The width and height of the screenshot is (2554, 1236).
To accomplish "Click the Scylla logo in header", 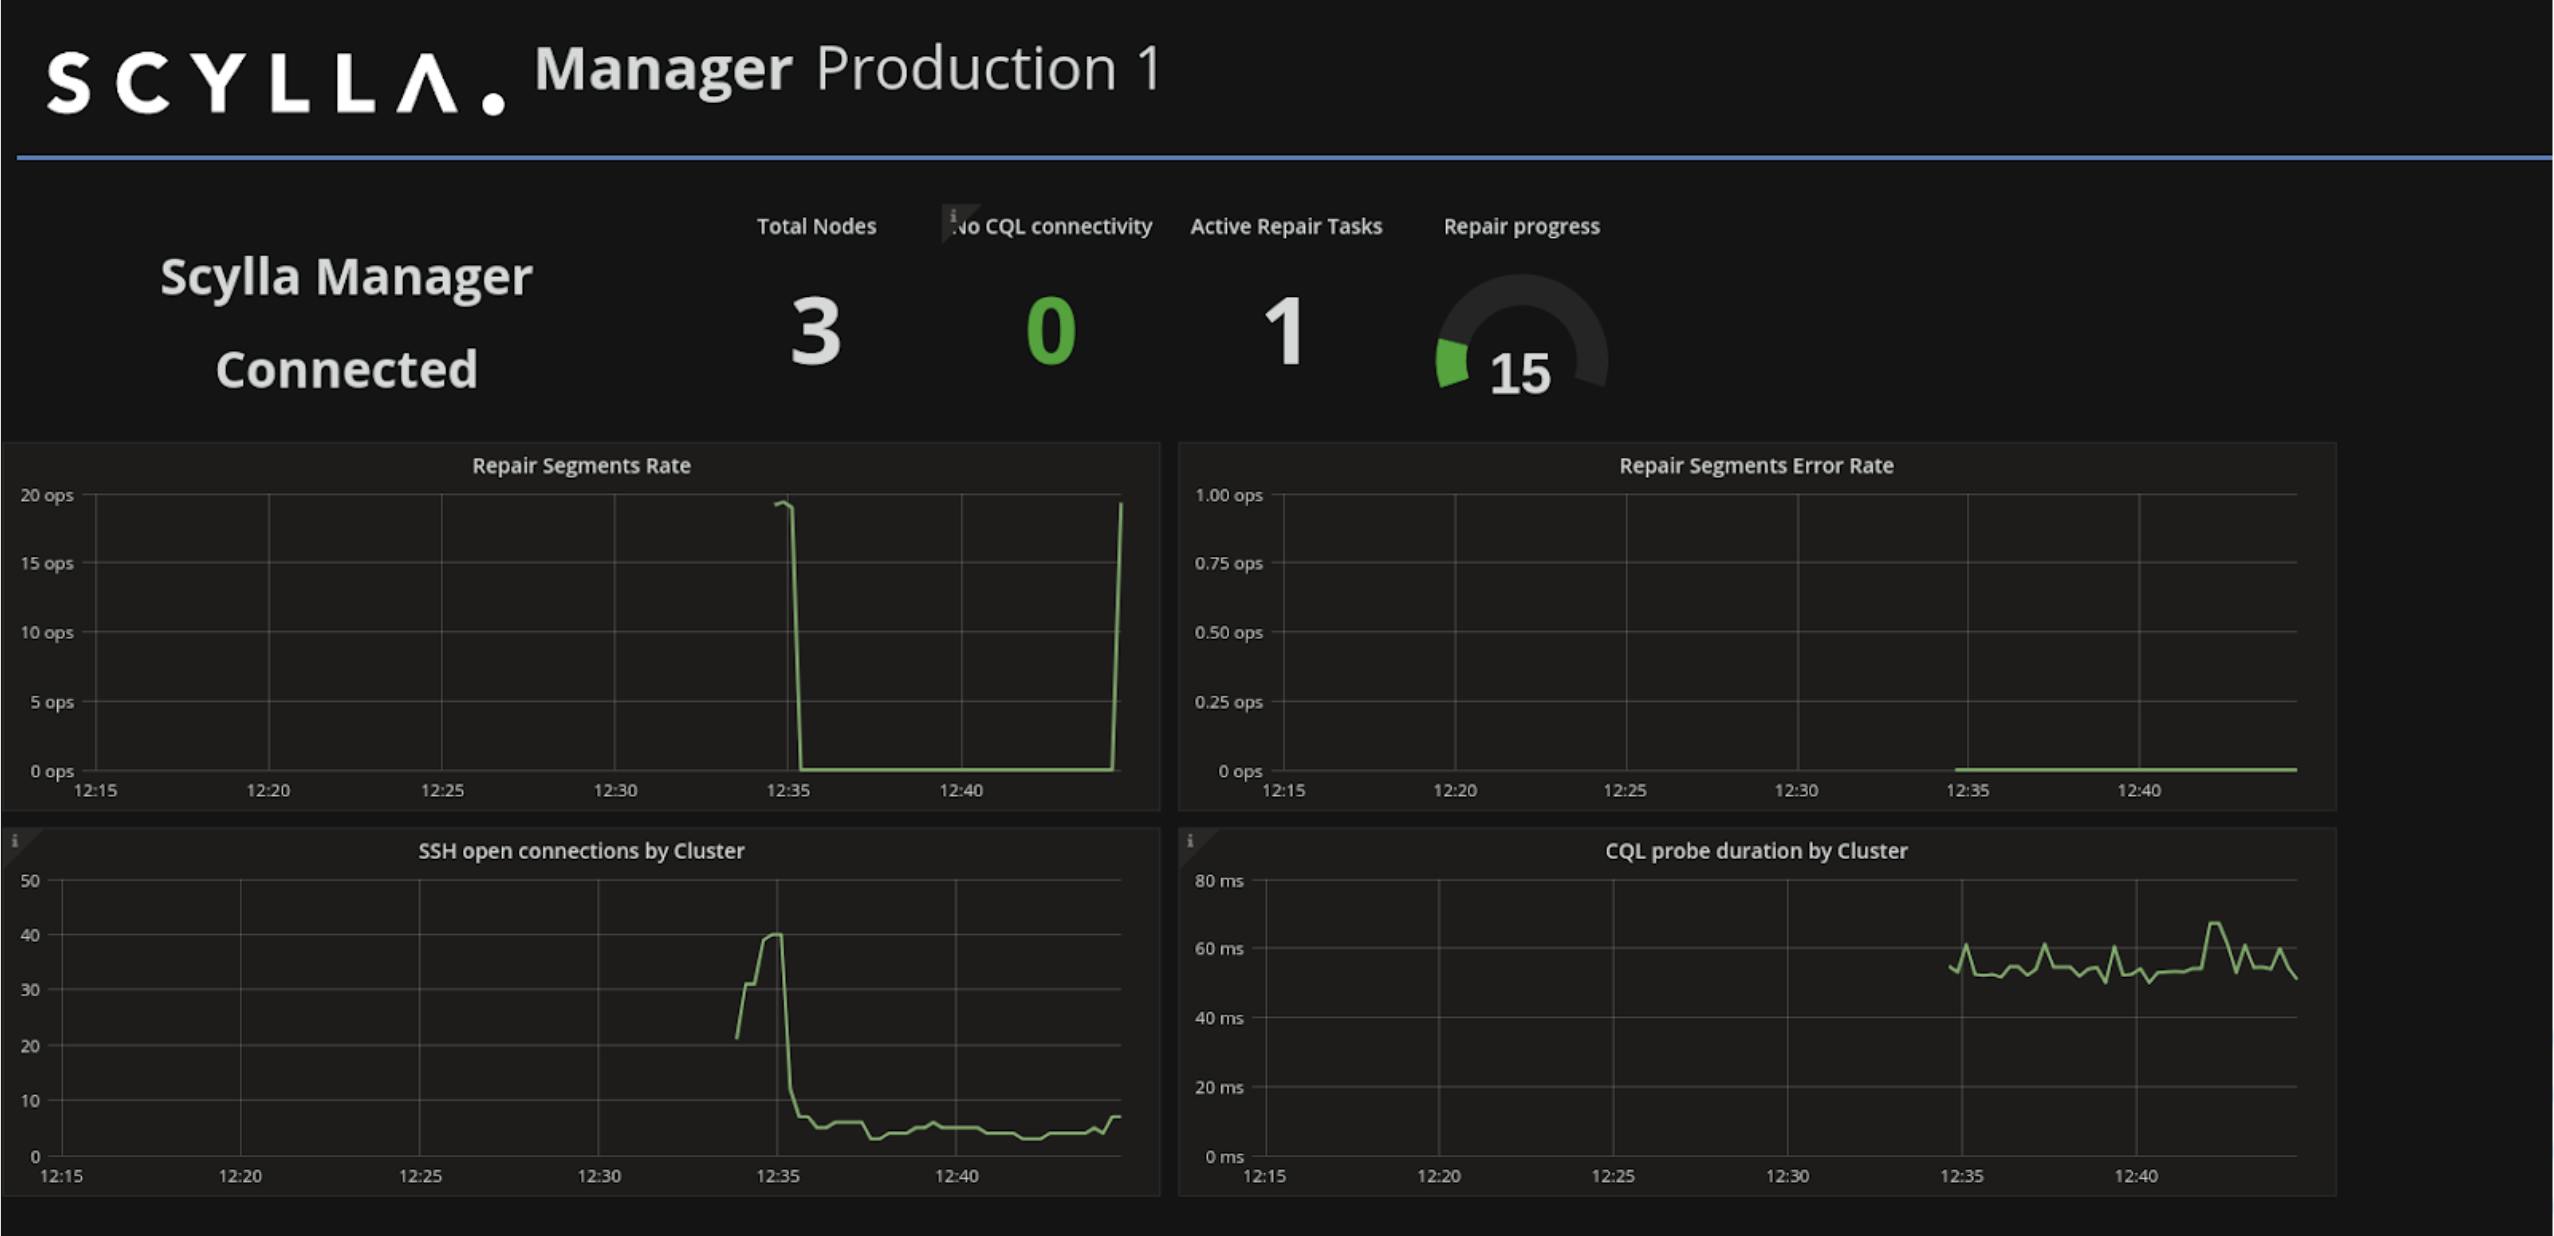I will (275, 84).
